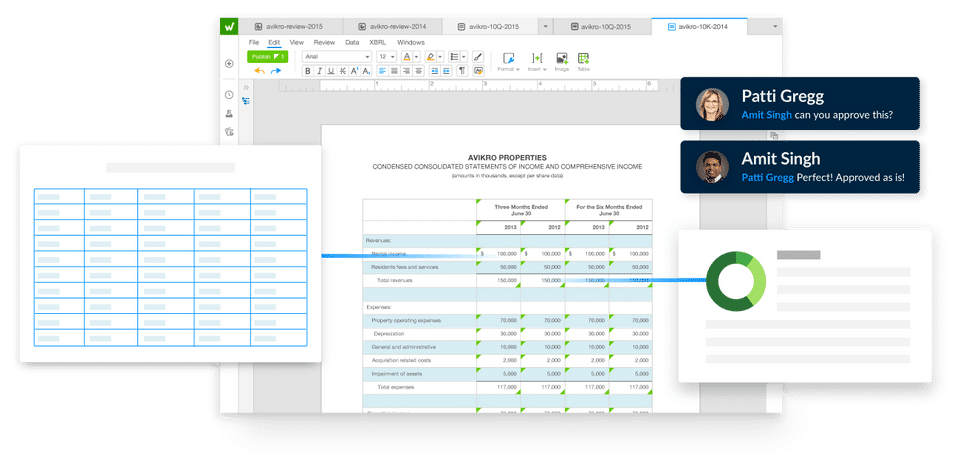Image resolution: width=960 pixels, height=455 pixels.
Task: Expand the left panel with double chevron
Action: point(246,88)
